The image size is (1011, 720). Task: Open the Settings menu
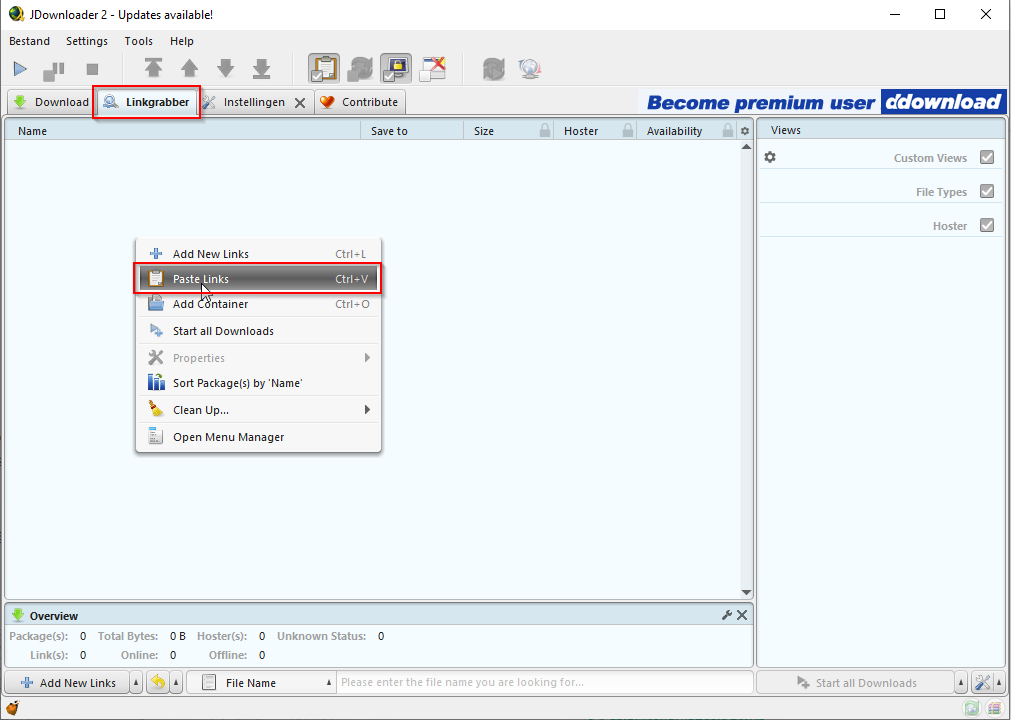click(86, 41)
